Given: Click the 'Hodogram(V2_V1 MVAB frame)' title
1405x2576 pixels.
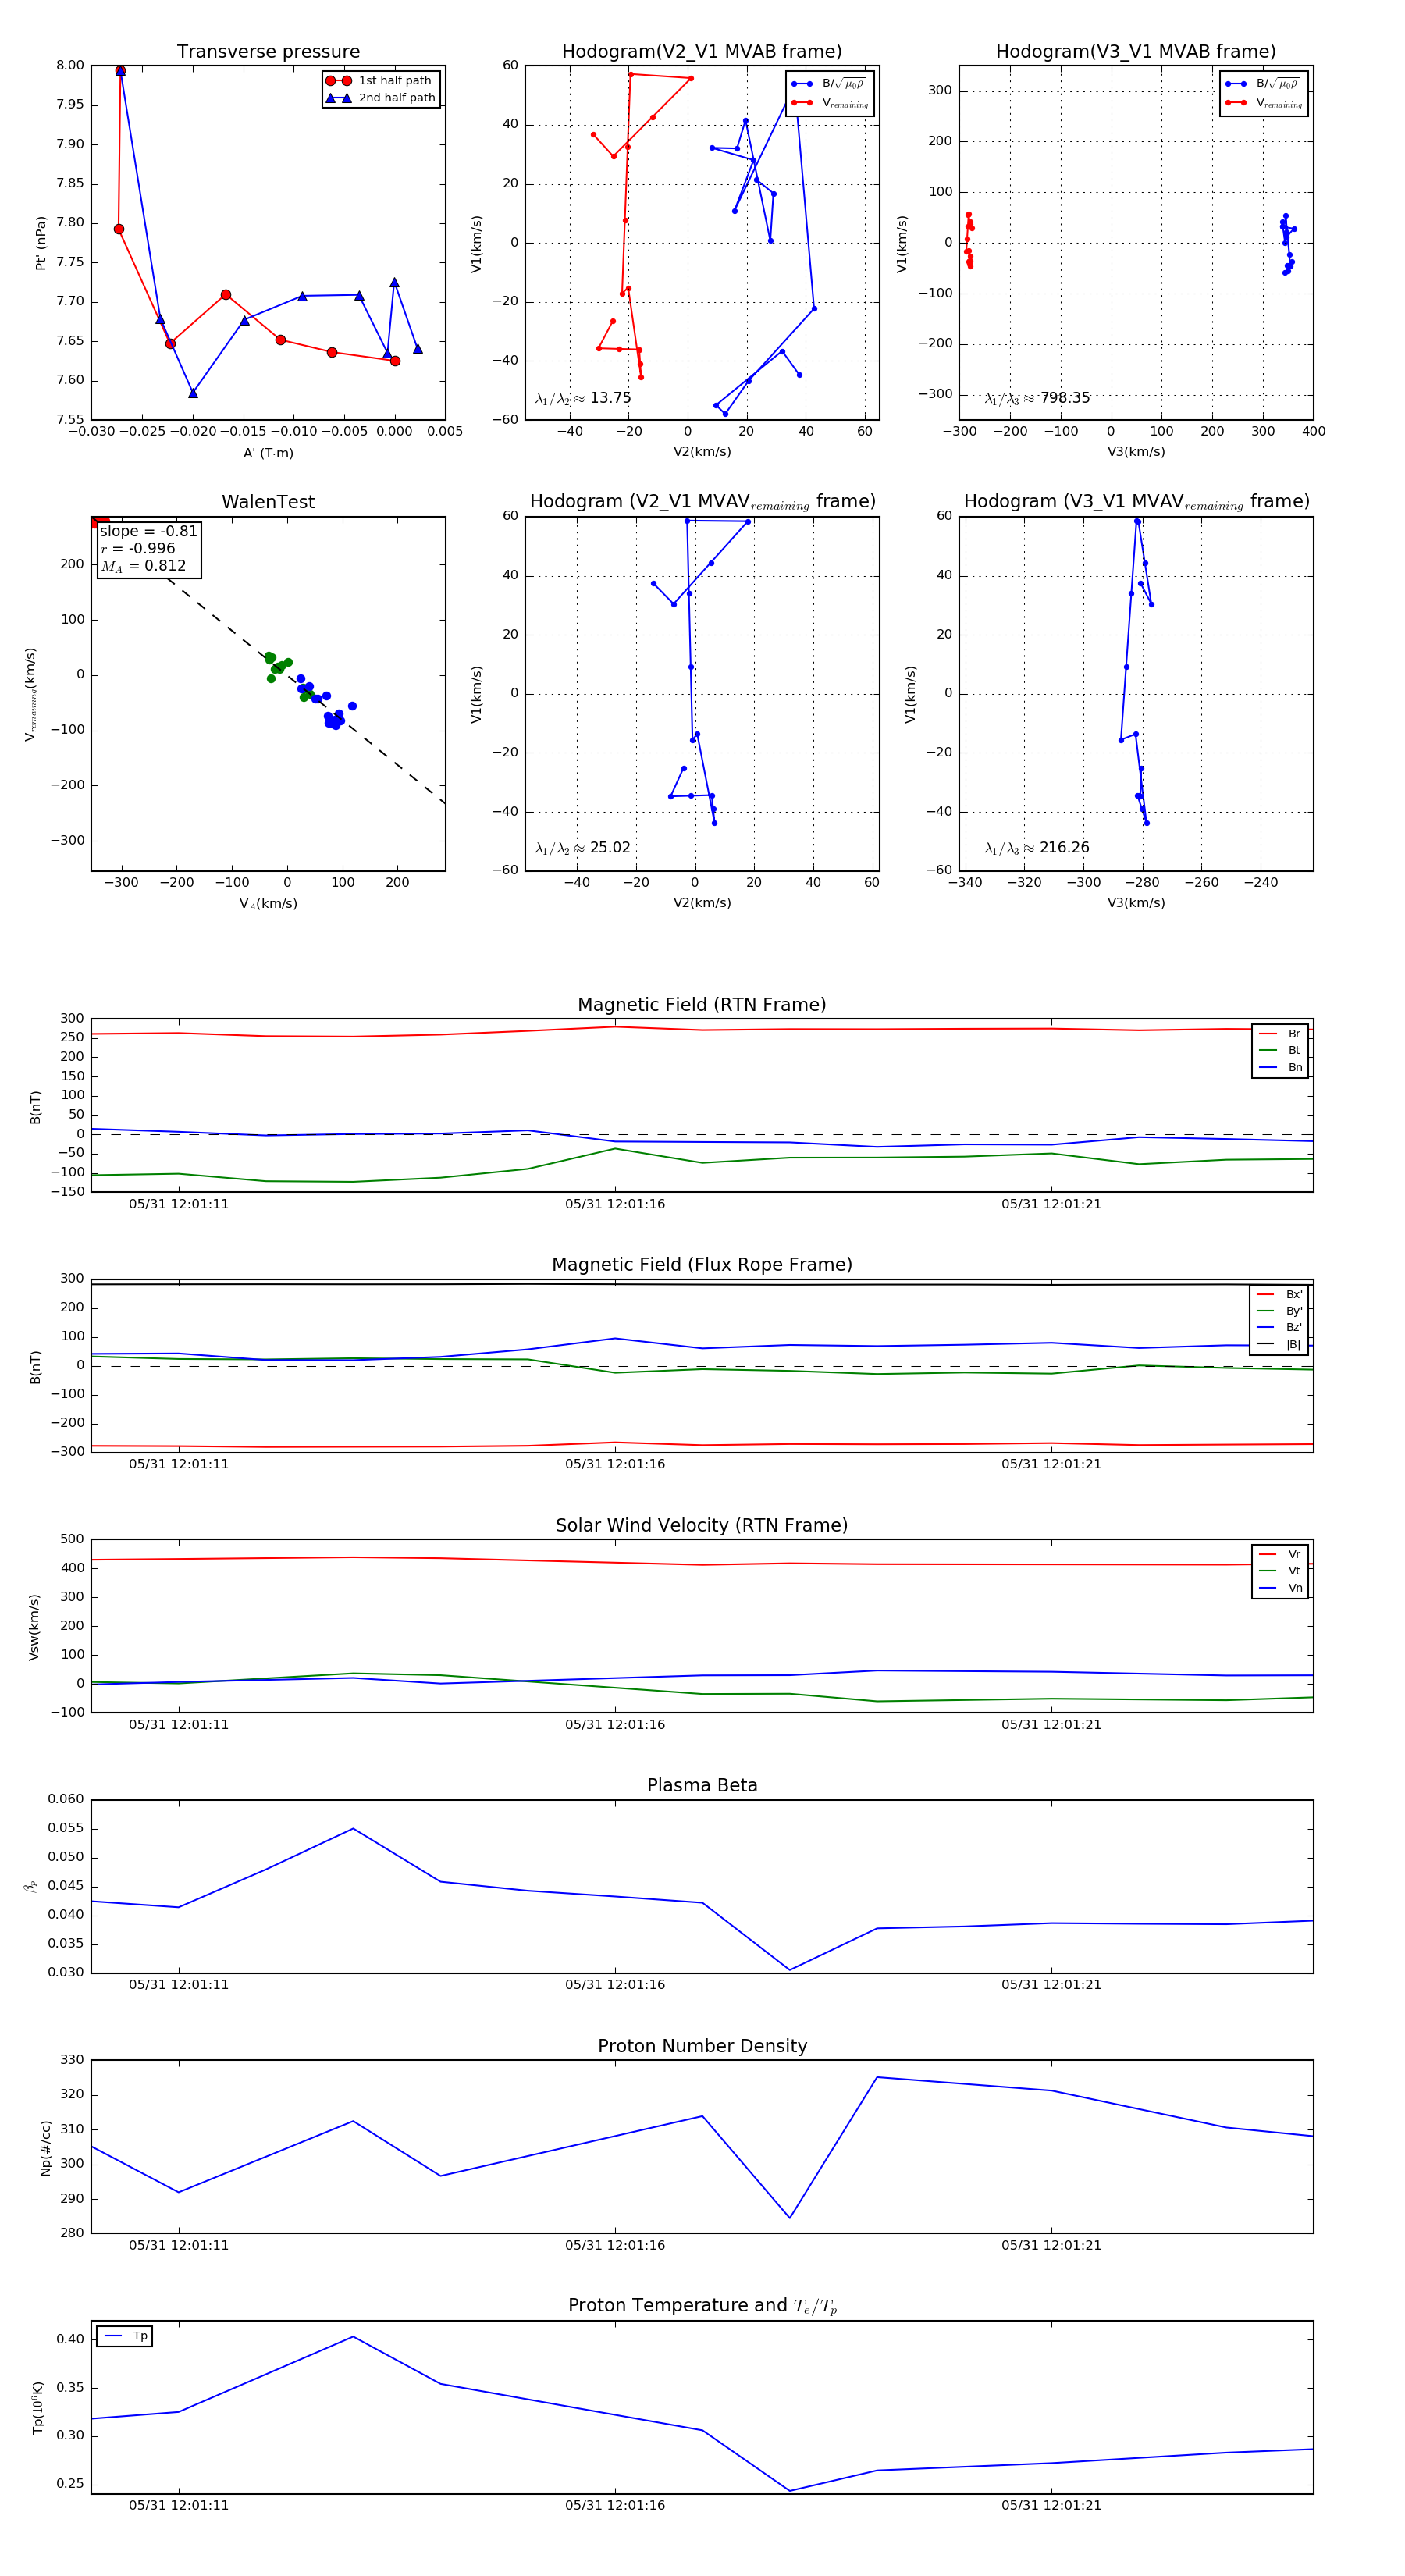Looking at the screenshot, I should [x=702, y=52].
